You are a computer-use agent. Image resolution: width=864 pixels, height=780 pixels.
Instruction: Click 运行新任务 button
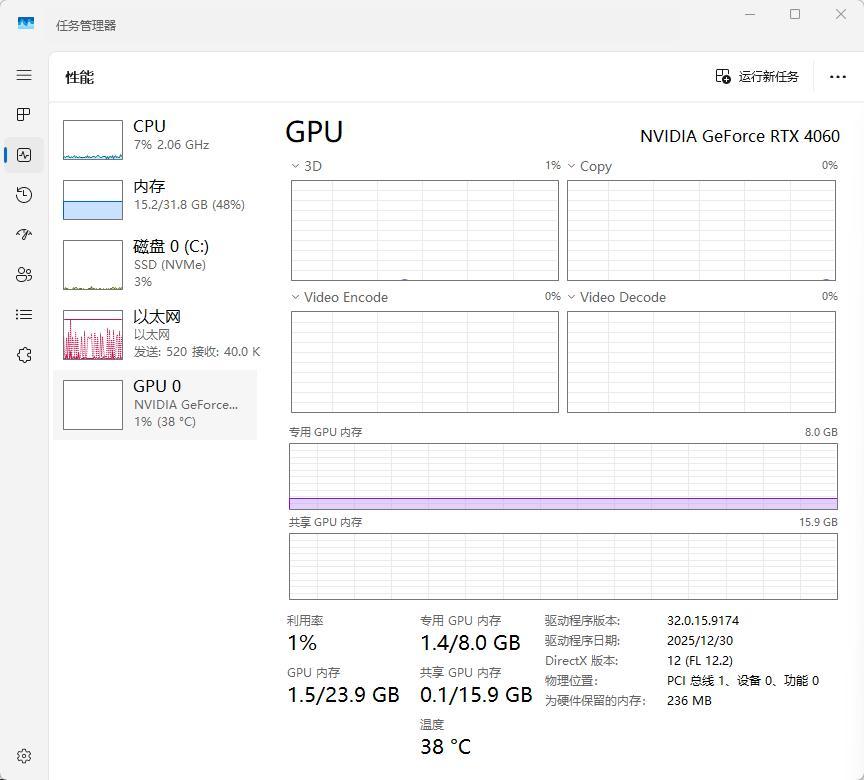[757, 77]
